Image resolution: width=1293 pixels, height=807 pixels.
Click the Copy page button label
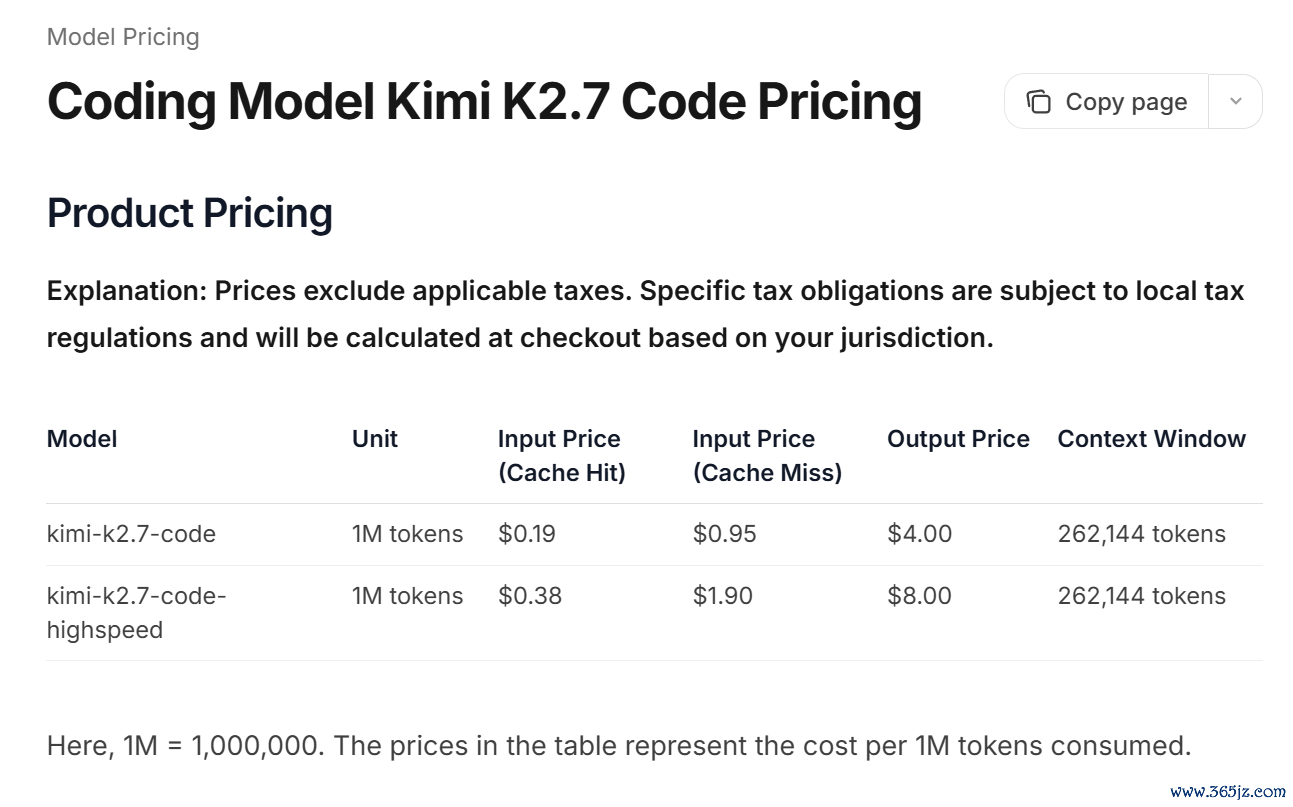(1126, 102)
